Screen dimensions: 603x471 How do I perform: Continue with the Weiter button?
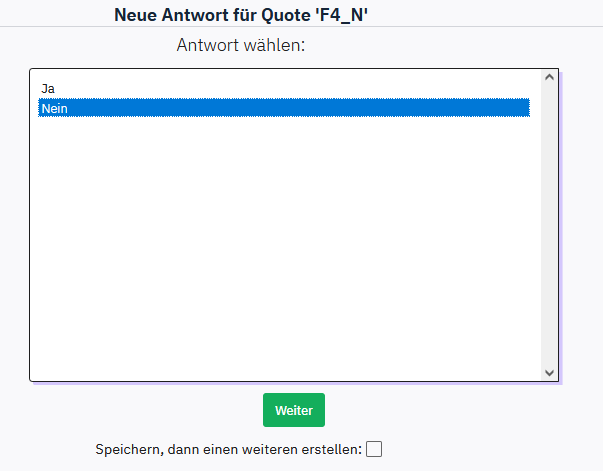294,410
